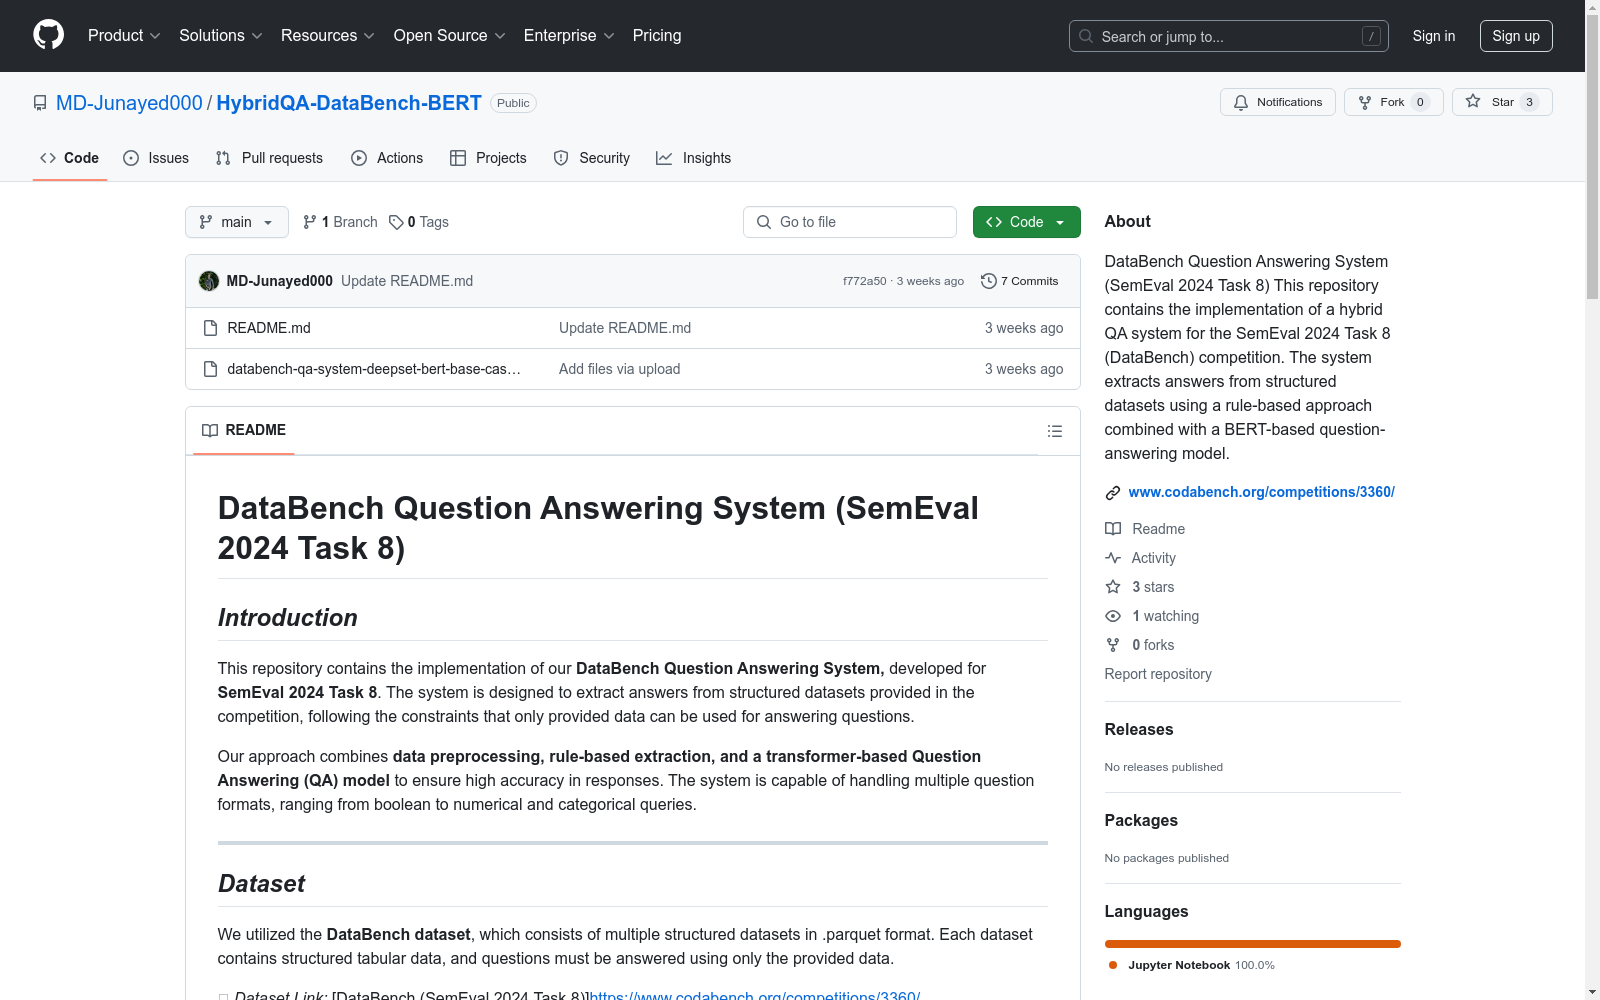Click the Jupyter Notebook language link
The height and width of the screenshot is (1000, 1600).
(1191, 965)
